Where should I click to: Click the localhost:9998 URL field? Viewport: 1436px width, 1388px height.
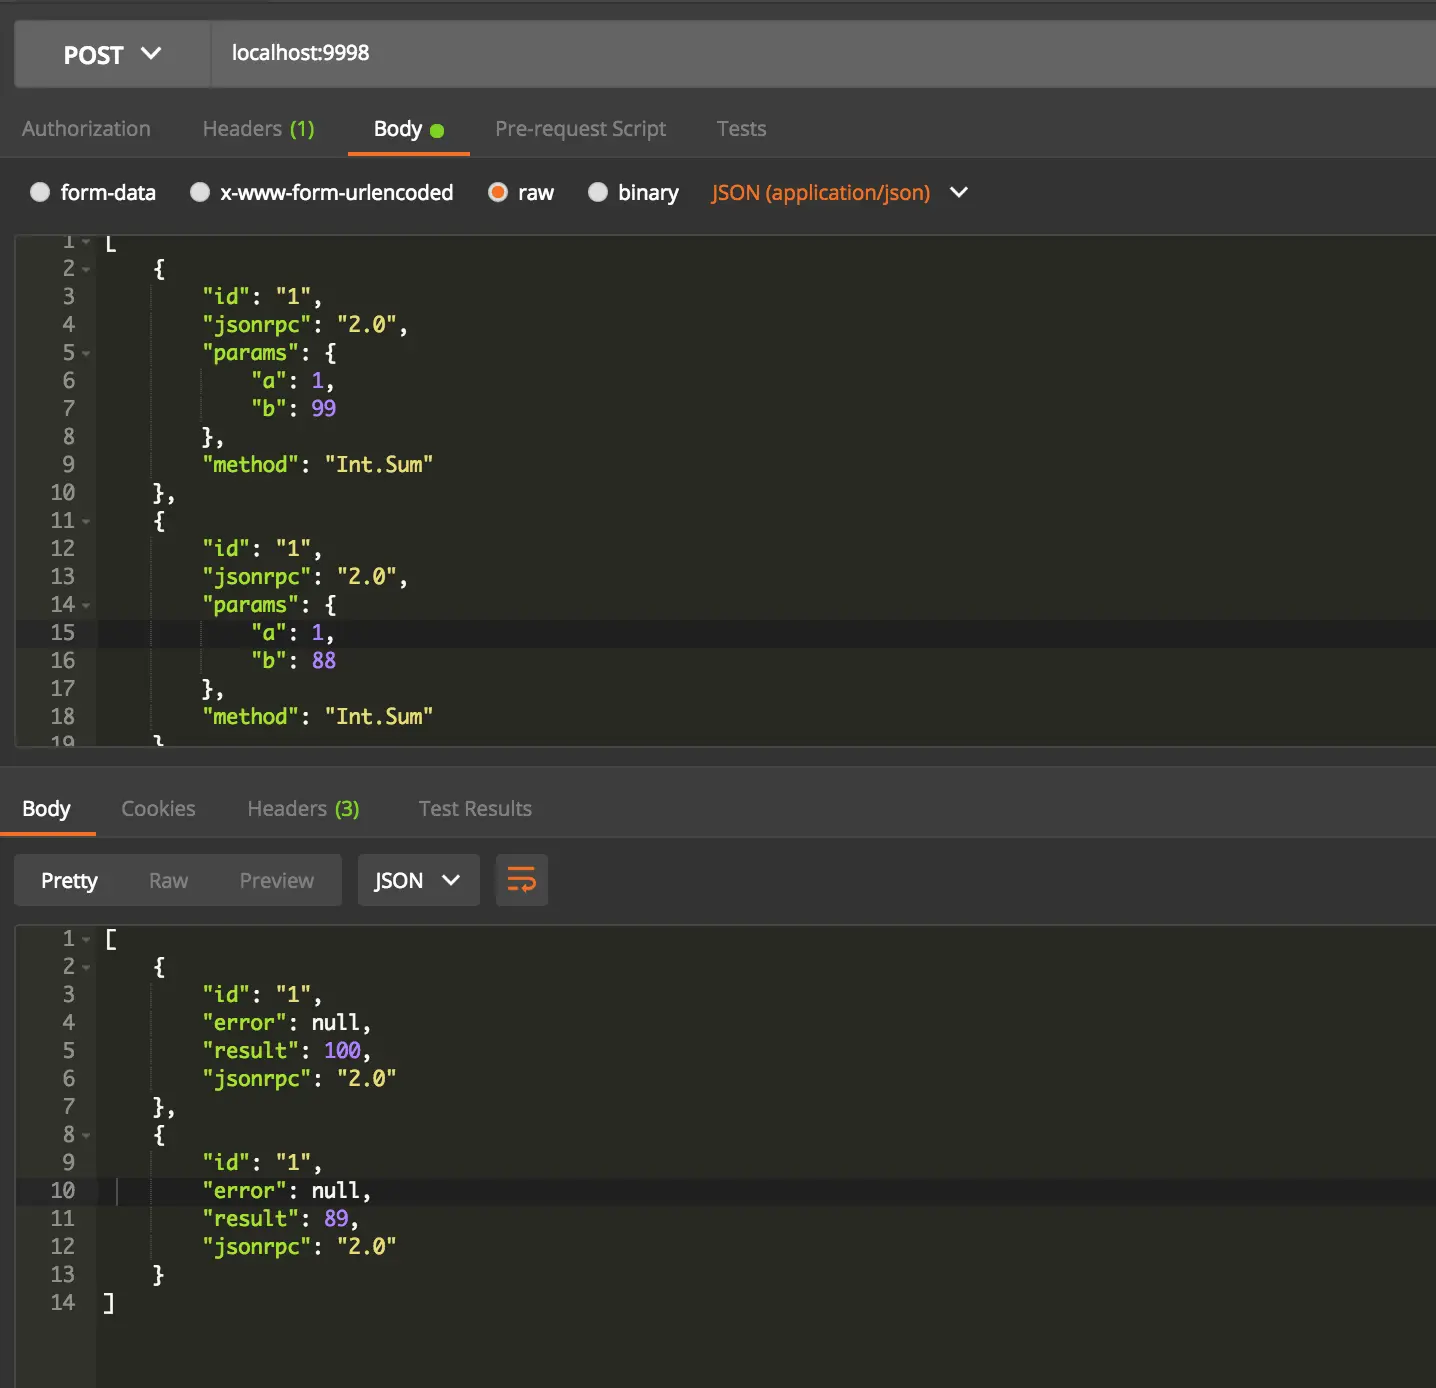(x=823, y=54)
